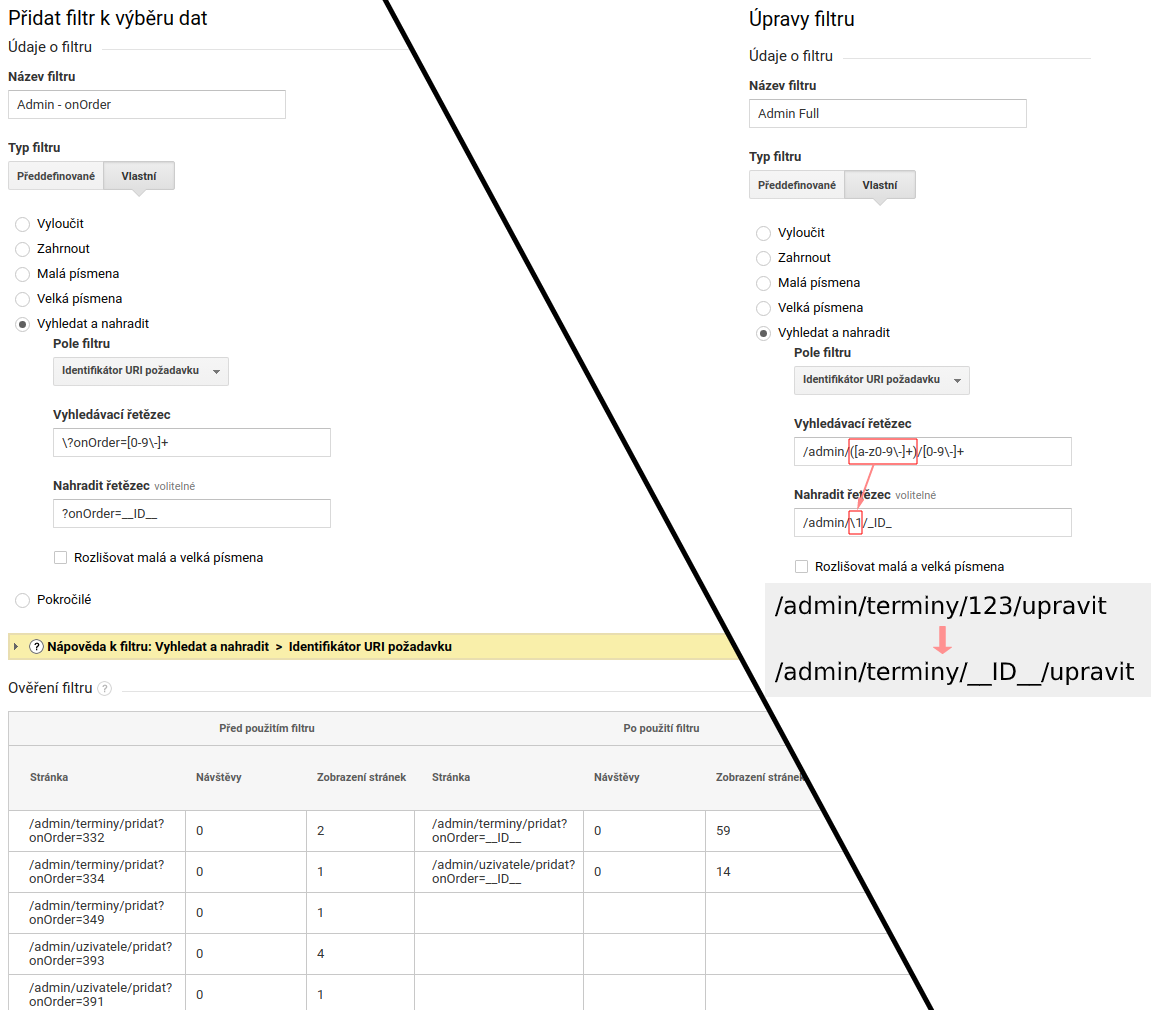Click Stránka column header under Po použití filtru
Image resolution: width=1151 pixels, height=1010 pixels.
tap(451, 777)
